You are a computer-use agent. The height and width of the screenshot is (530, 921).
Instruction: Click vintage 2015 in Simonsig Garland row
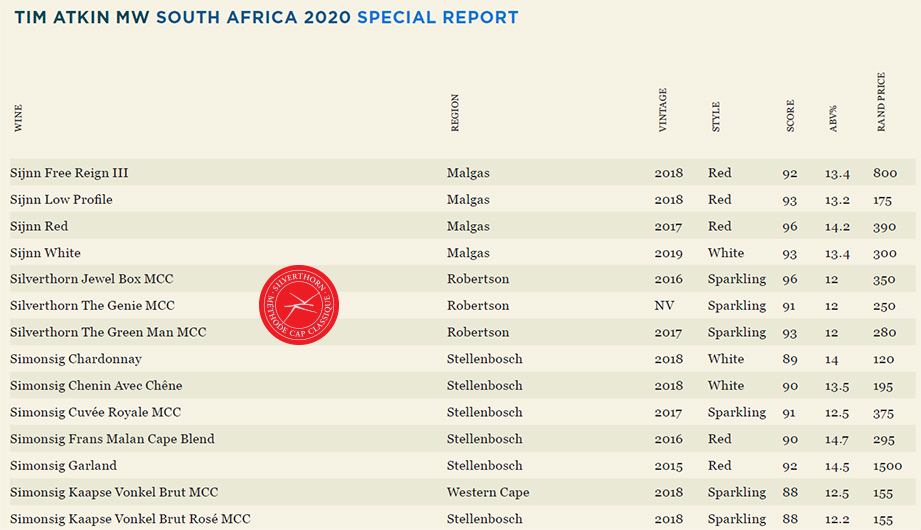click(668, 466)
